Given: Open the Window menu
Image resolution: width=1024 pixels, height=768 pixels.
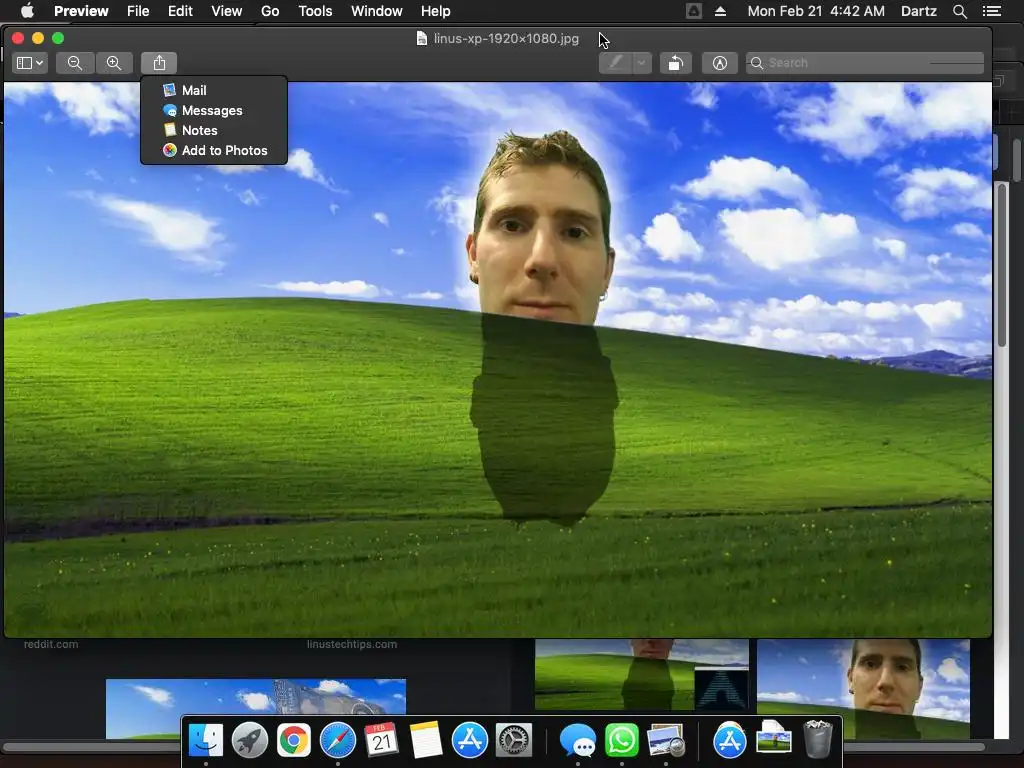Looking at the screenshot, I should (377, 11).
